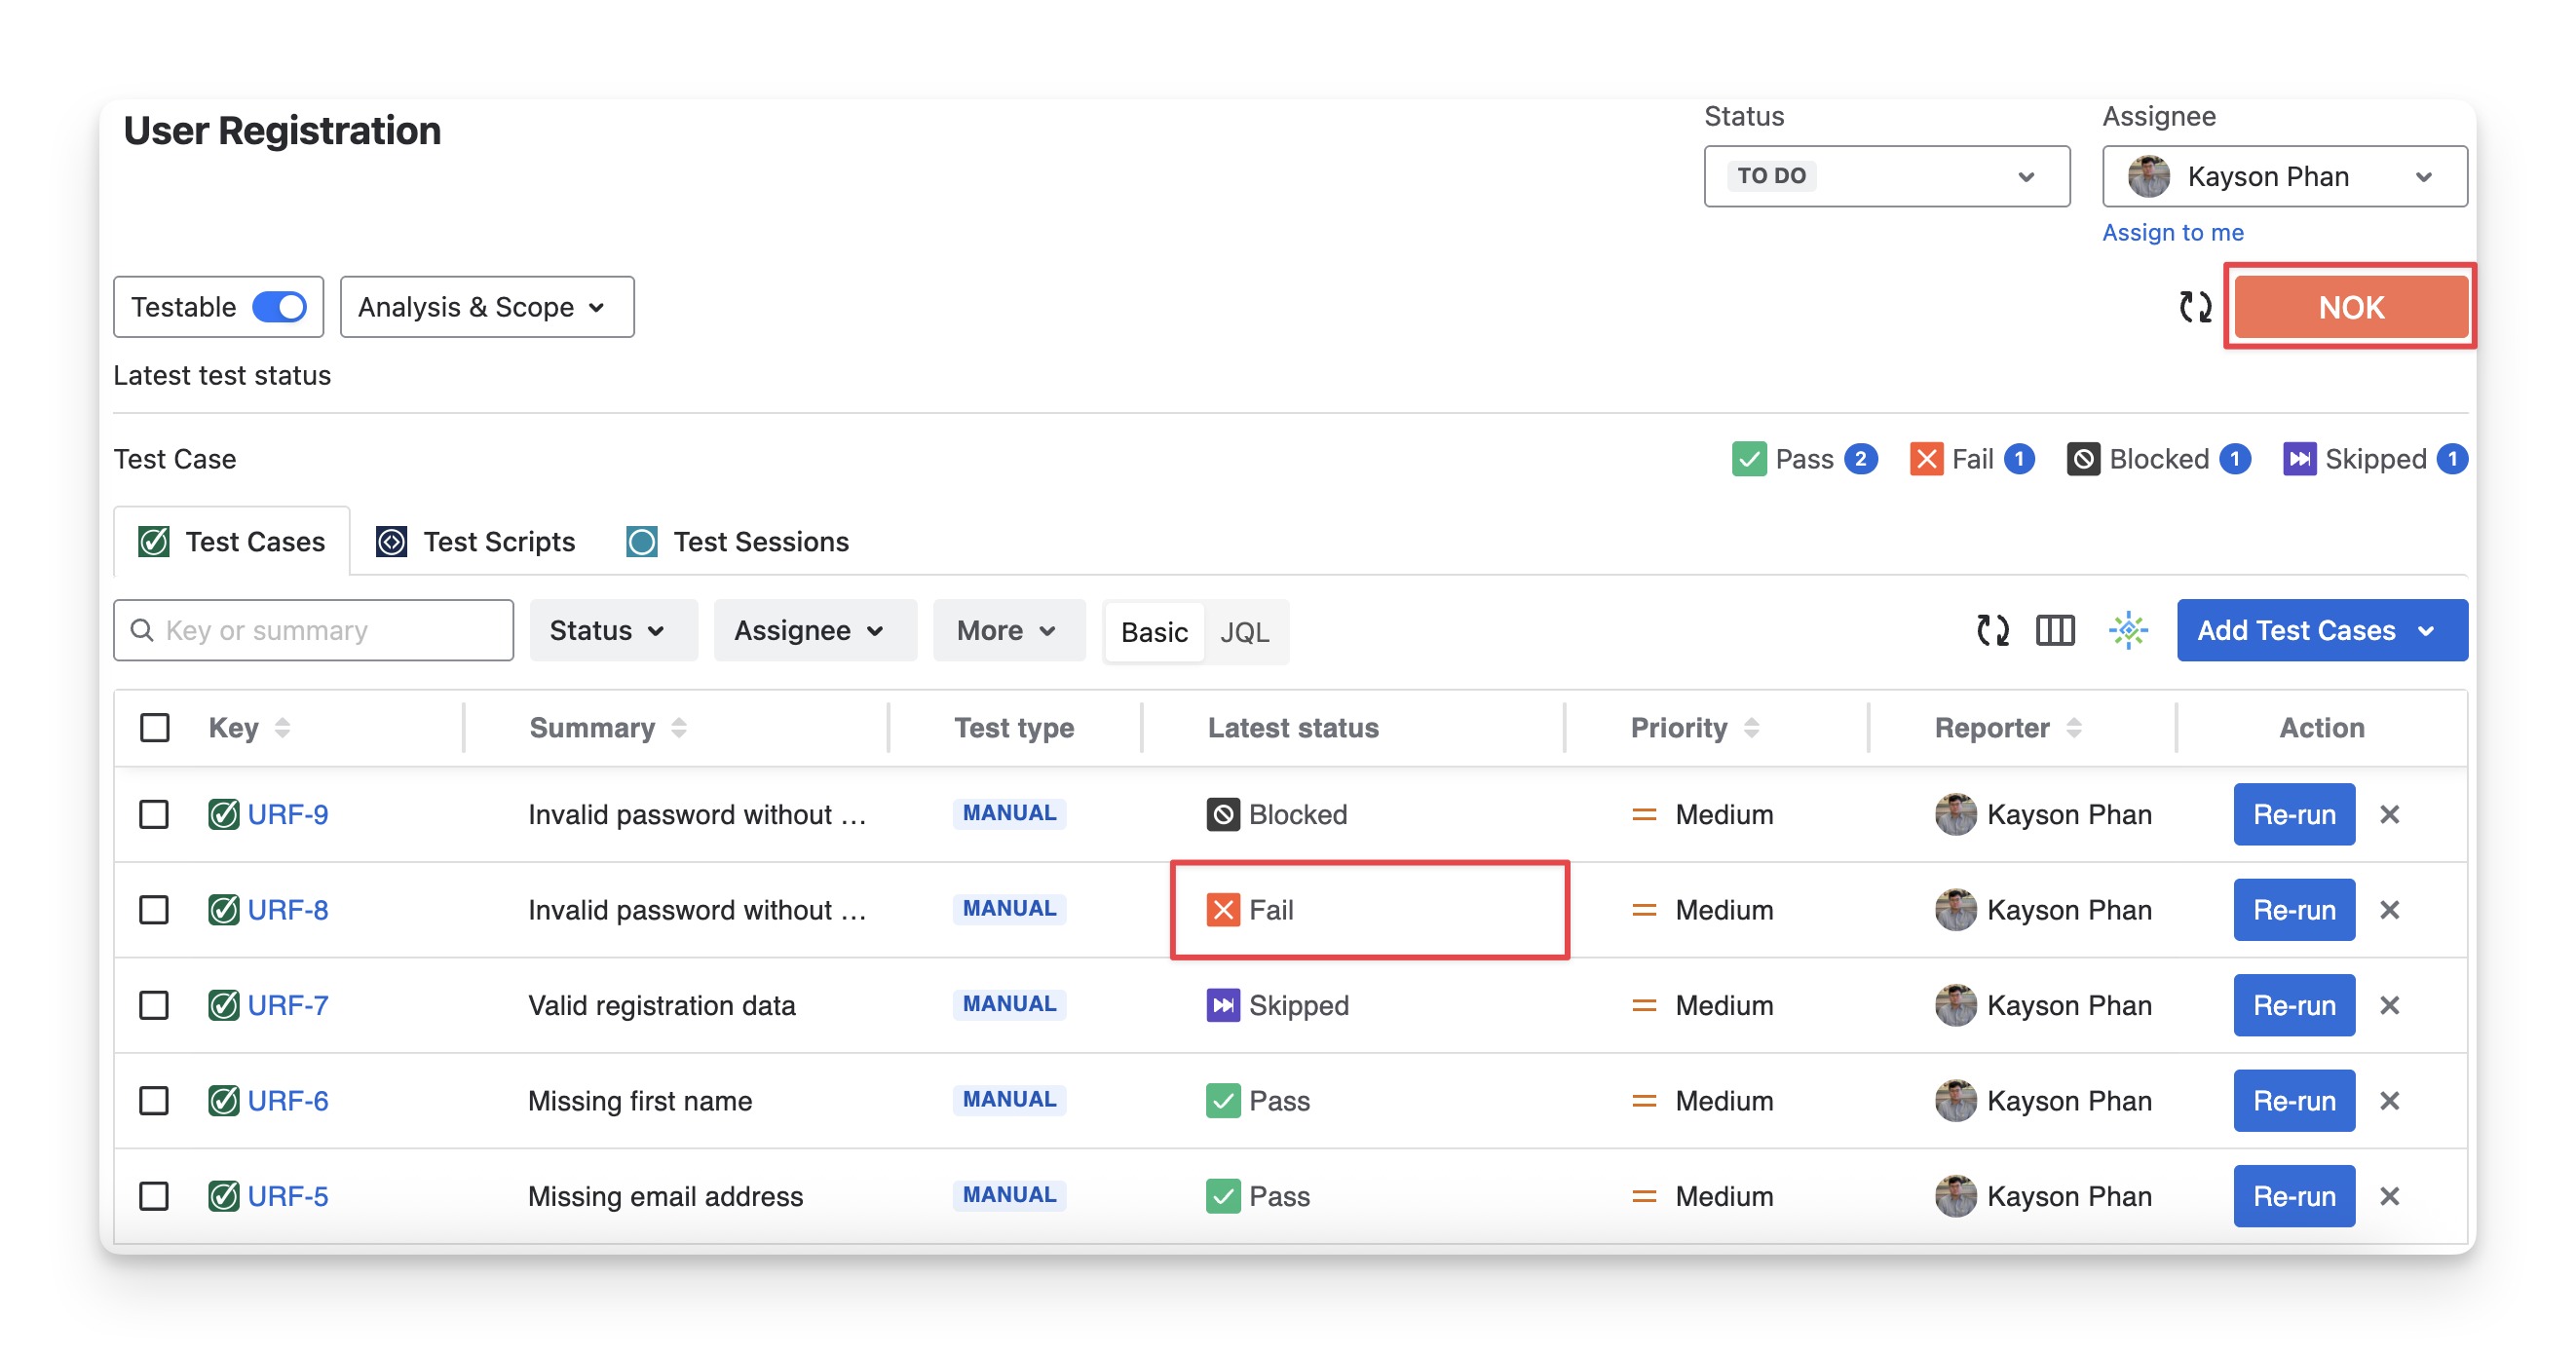Click the Blocked status filter icon

coord(2083,459)
